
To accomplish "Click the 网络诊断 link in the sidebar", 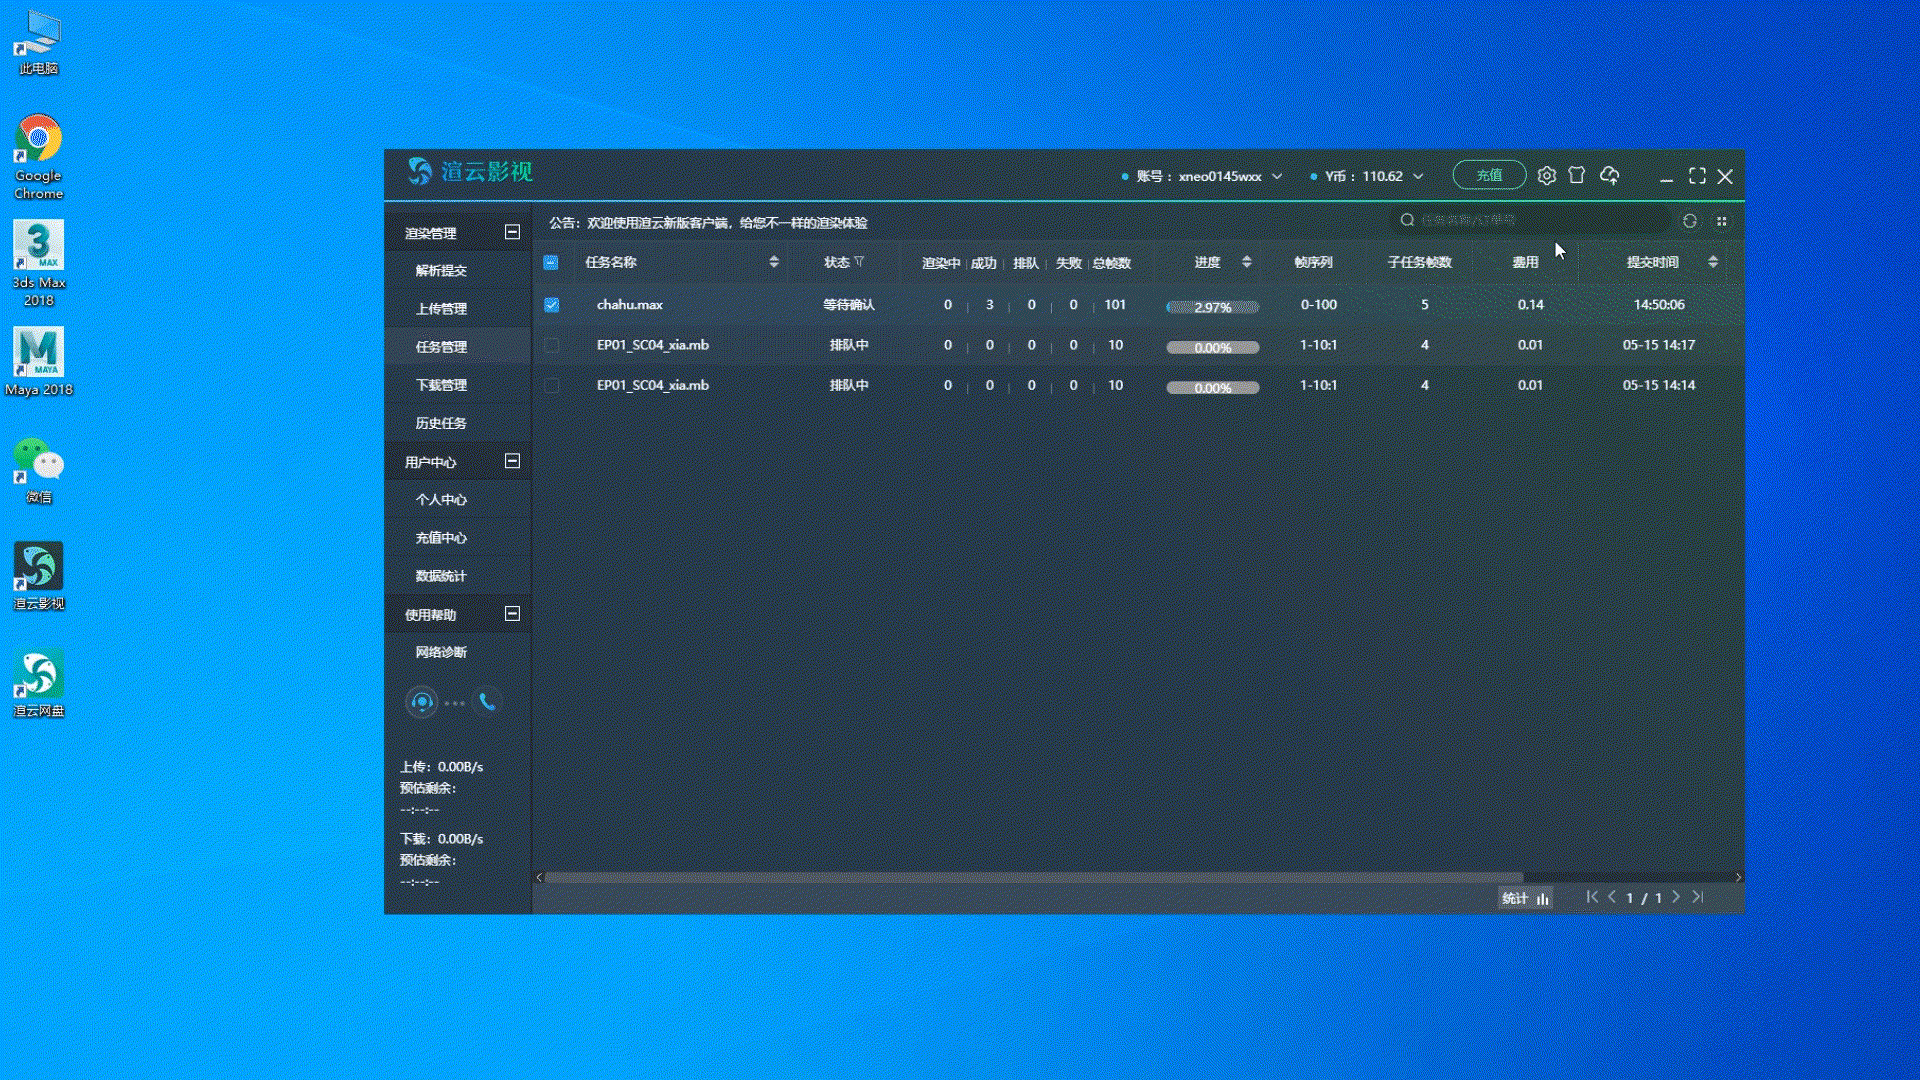I will click(441, 652).
